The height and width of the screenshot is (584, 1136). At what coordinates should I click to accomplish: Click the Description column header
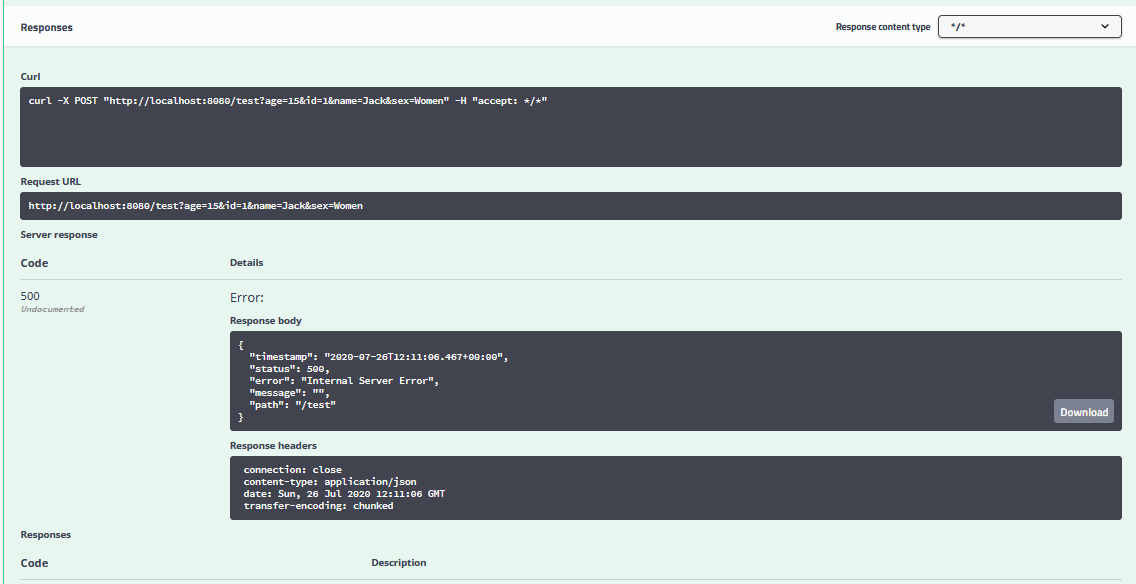[x=398, y=563]
